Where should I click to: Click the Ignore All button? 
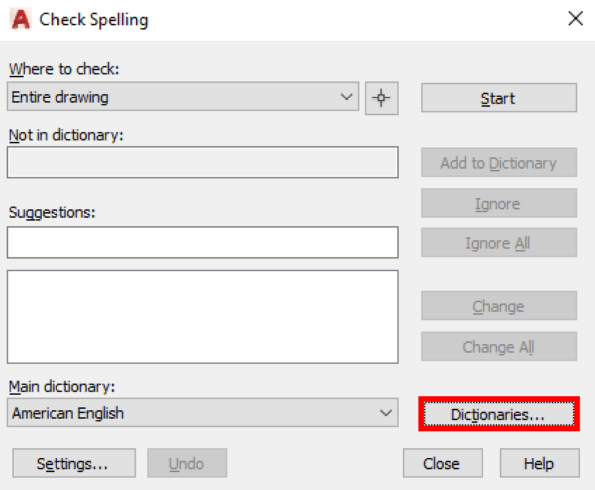(499, 243)
